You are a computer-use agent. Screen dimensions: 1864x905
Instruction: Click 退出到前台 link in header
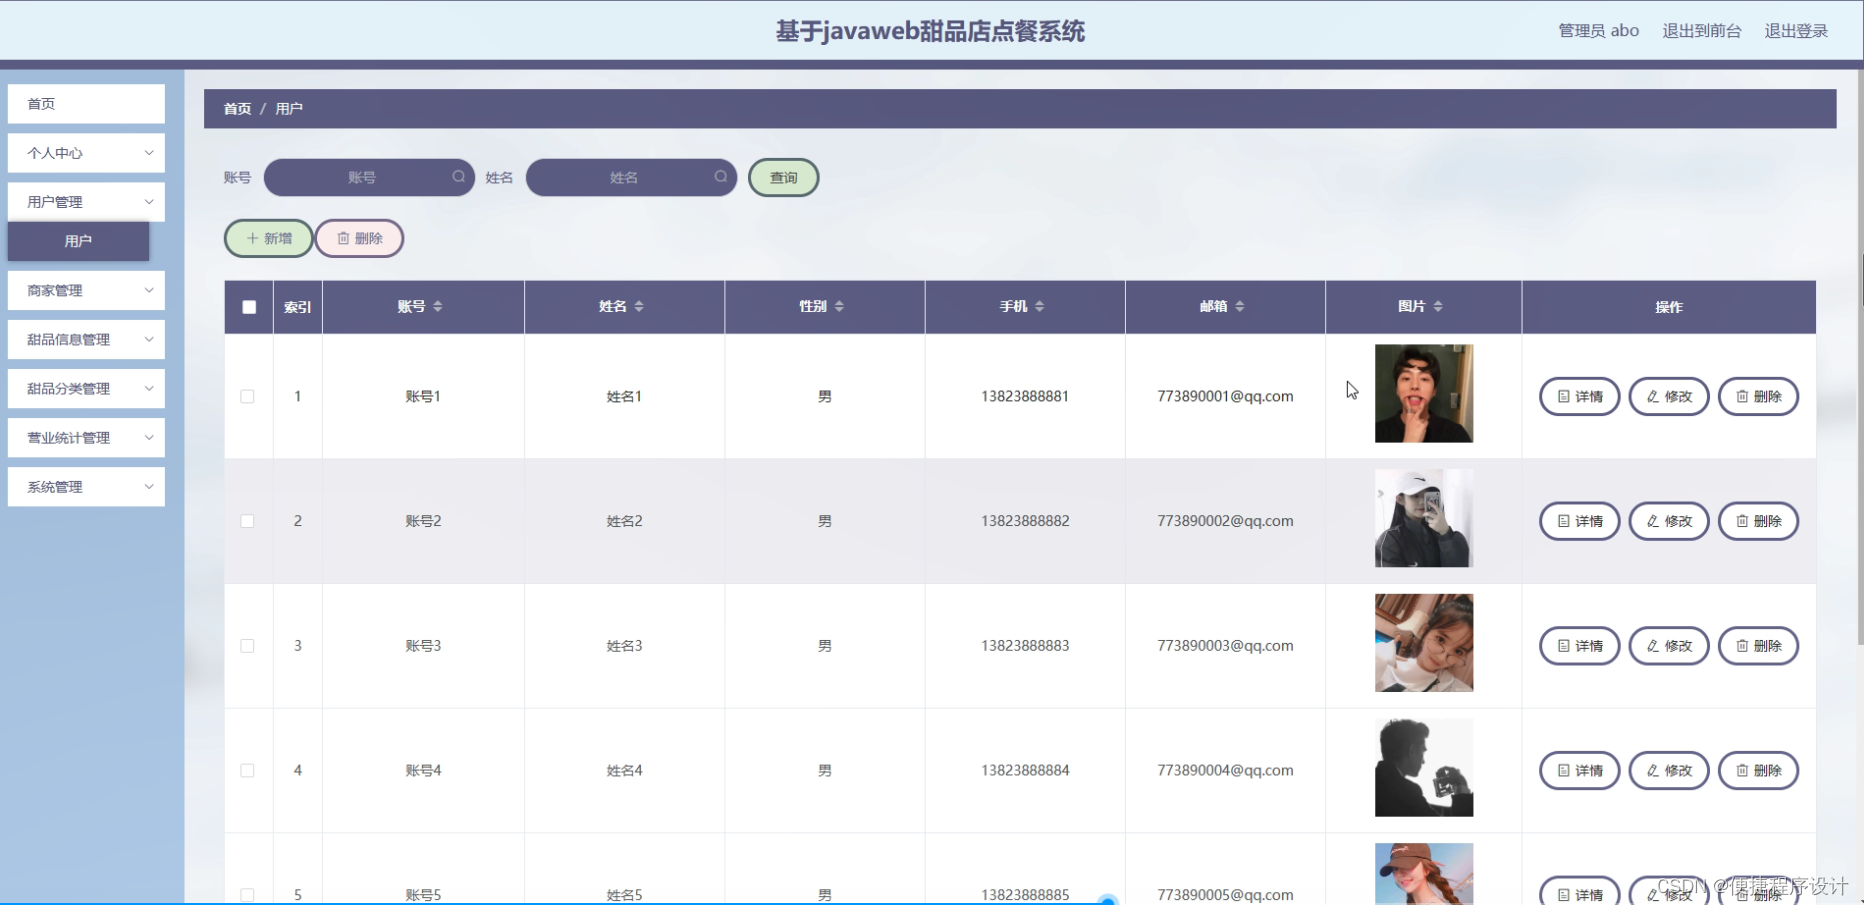1701,31
